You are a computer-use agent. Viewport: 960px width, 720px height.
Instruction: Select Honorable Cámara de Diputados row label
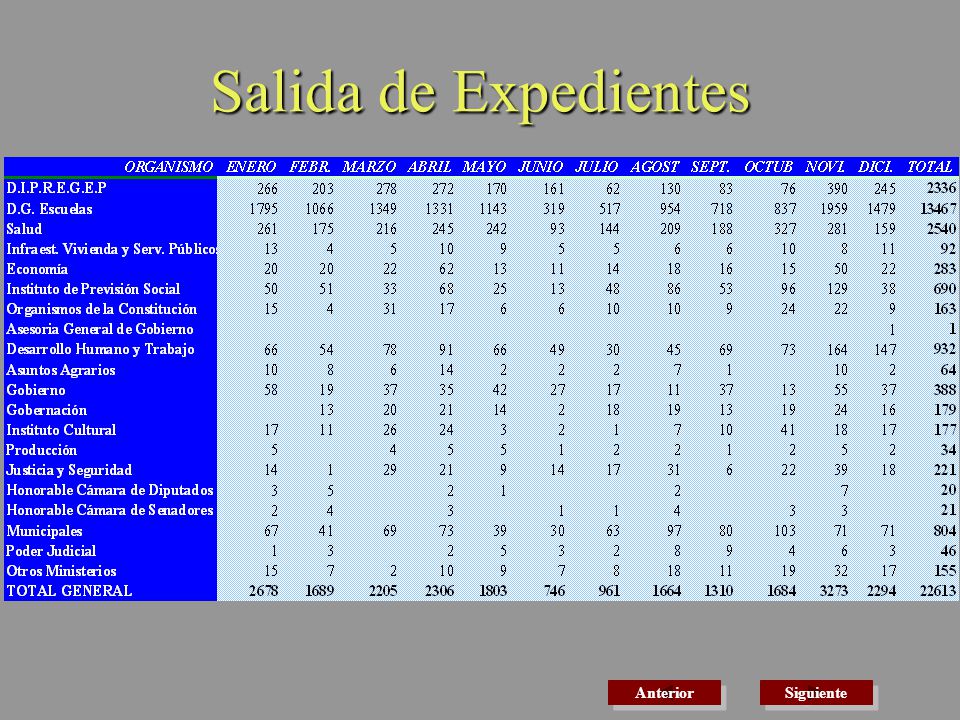pos(110,490)
